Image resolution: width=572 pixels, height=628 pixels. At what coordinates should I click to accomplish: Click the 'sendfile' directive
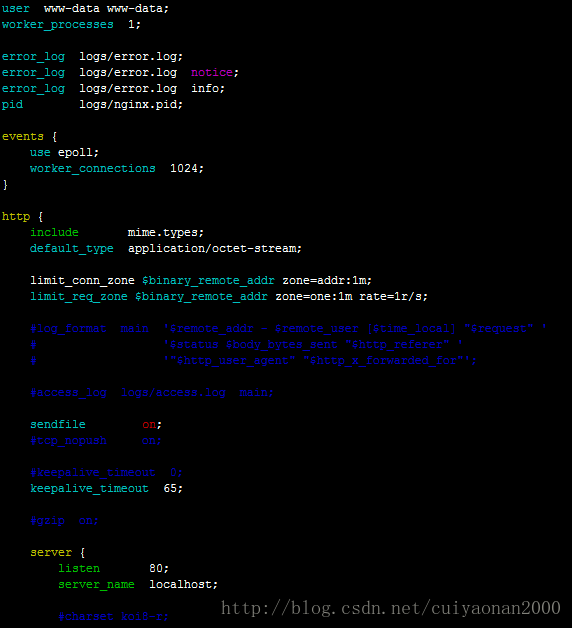click(58, 425)
